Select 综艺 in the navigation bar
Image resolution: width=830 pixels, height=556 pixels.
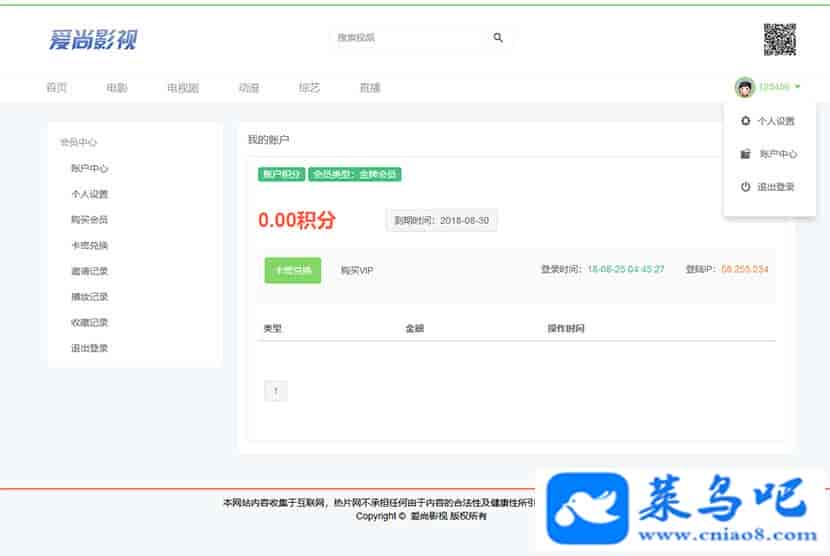pos(309,88)
